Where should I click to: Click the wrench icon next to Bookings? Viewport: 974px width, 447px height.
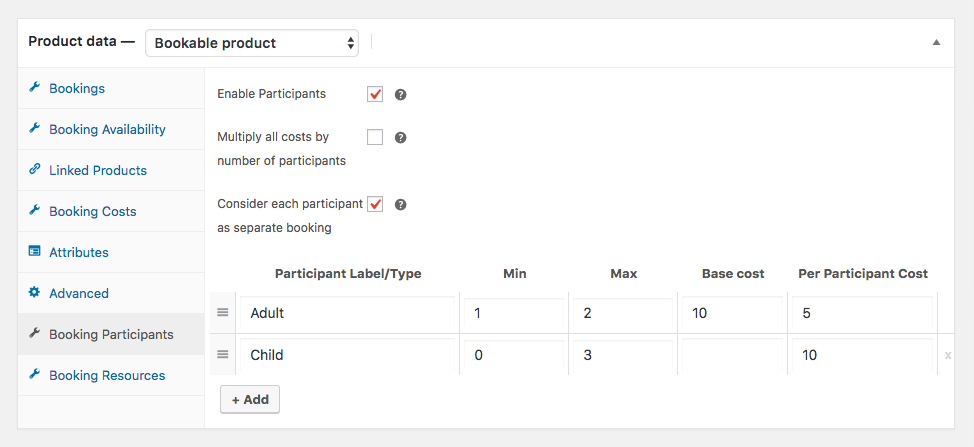point(34,88)
